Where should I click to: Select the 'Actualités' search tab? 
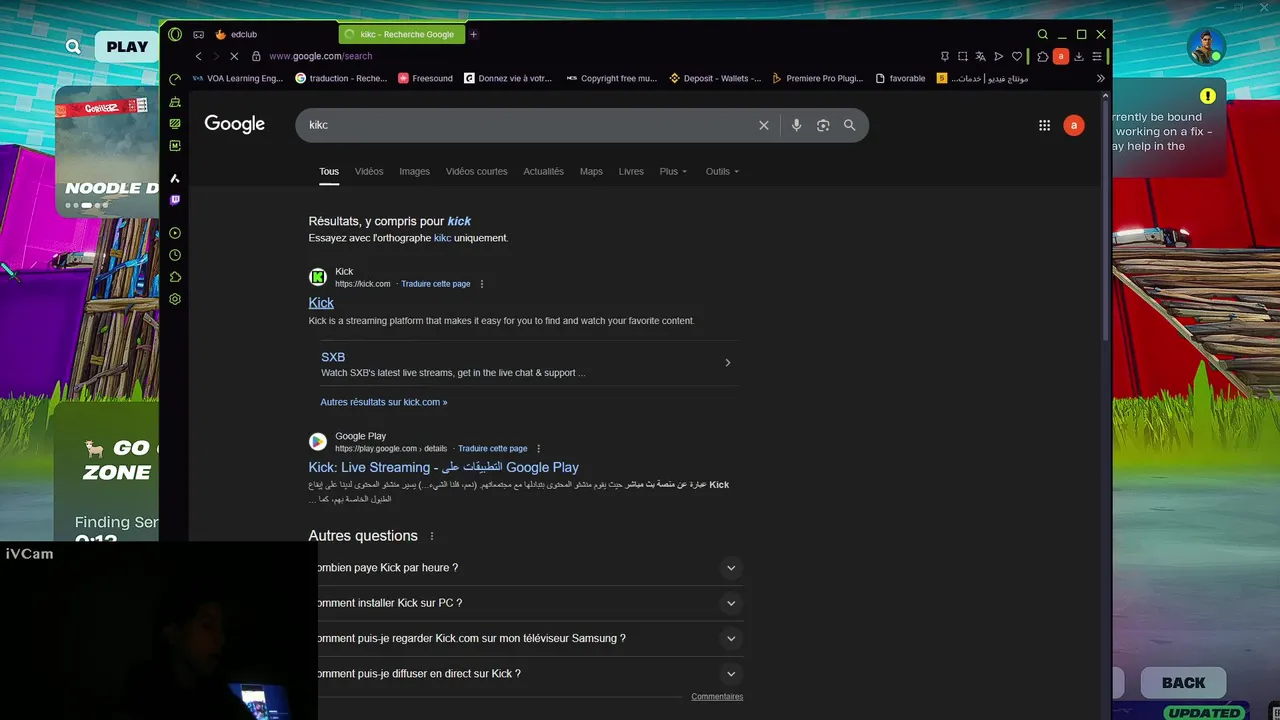point(543,171)
